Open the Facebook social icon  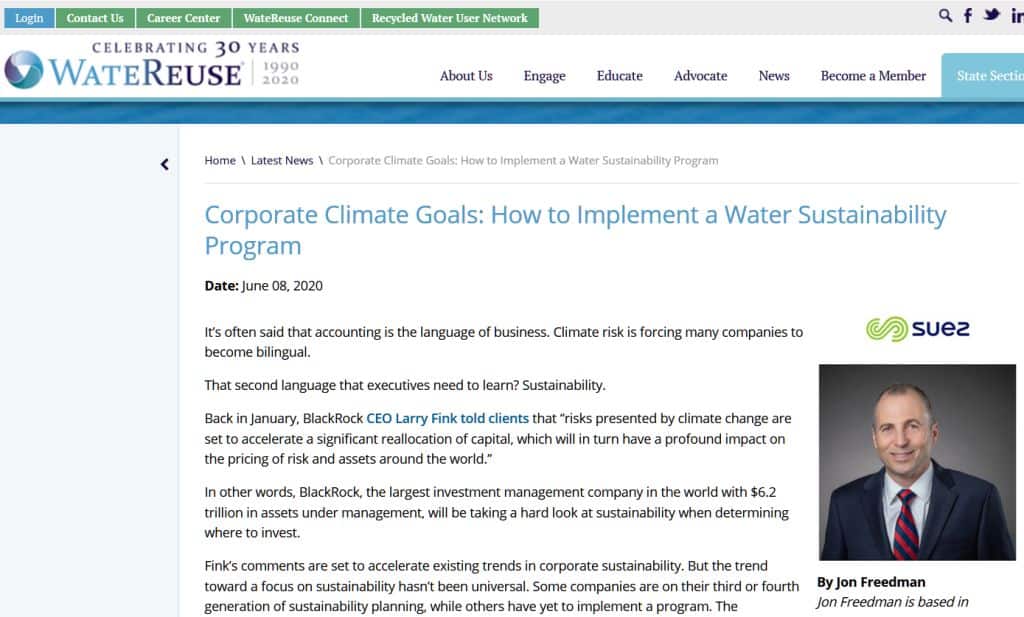click(x=968, y=16)
